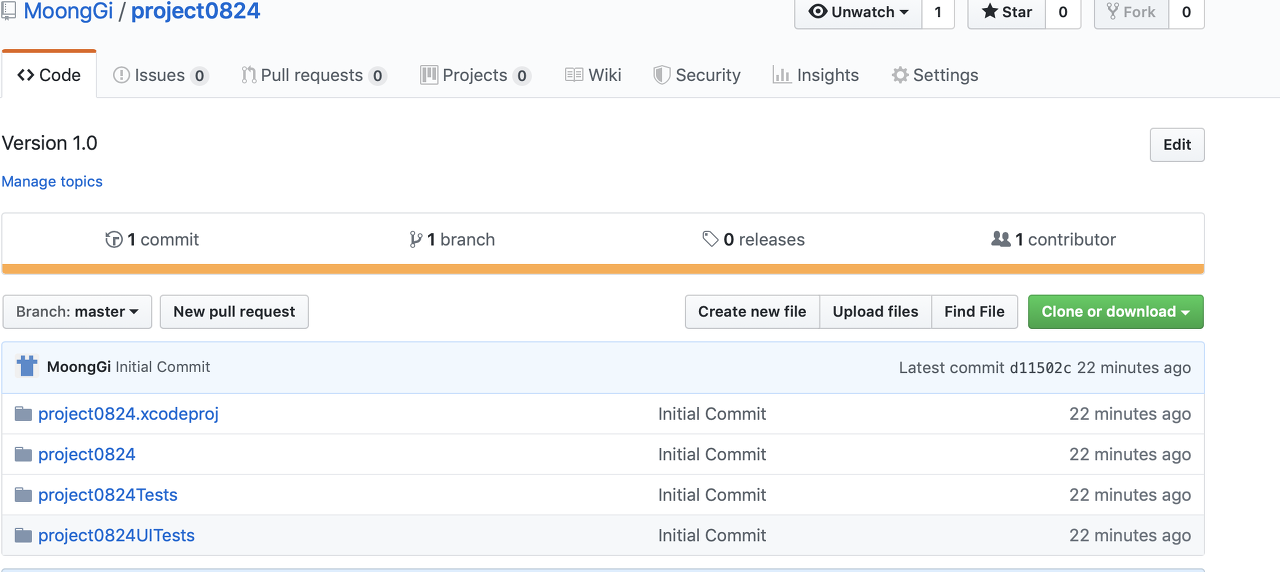Viewport: 1280px width, 572px height.
Task: Click the branch icon beside 1 branch
Action: [415, 240]
